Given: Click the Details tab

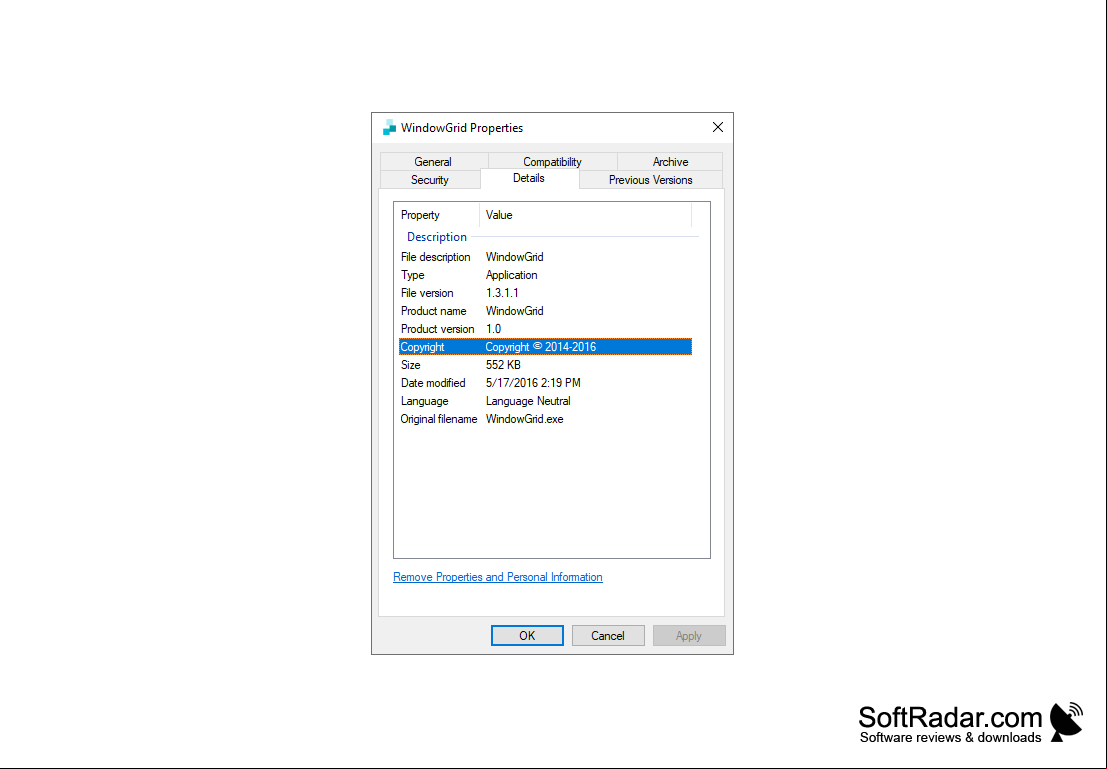Looking at the screenshot, I should coord(529,179).
